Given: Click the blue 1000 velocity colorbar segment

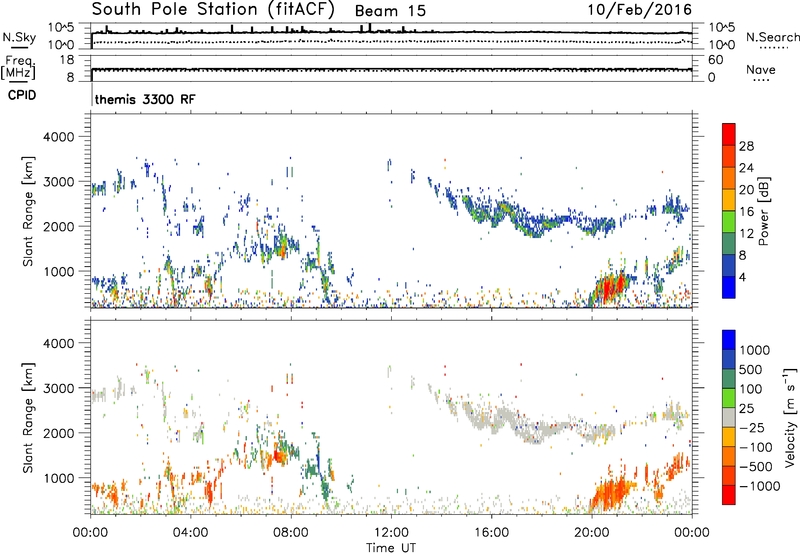Looking at the screenshot, I should point(729,340).
